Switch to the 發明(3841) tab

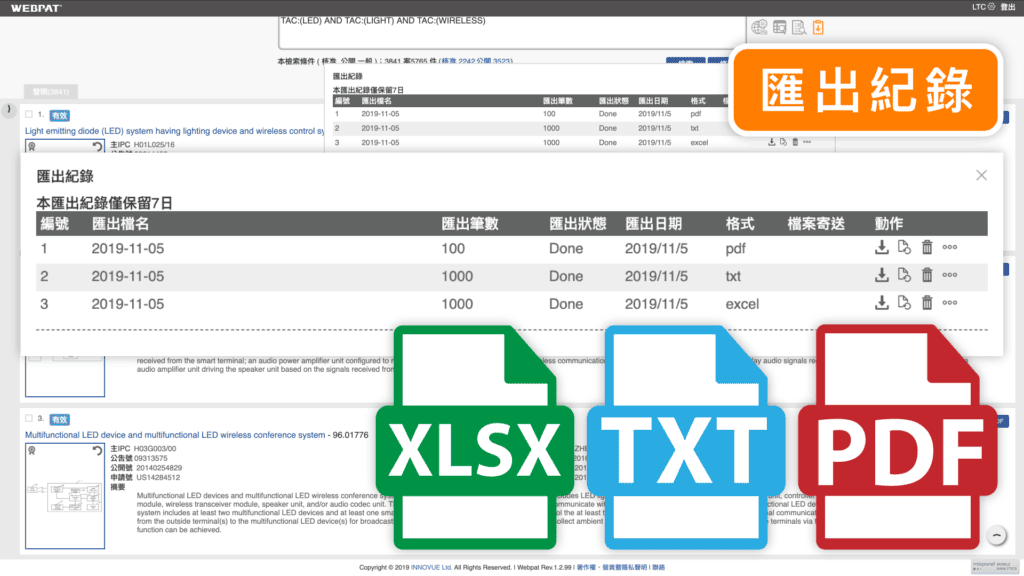[x=48, y=92]
